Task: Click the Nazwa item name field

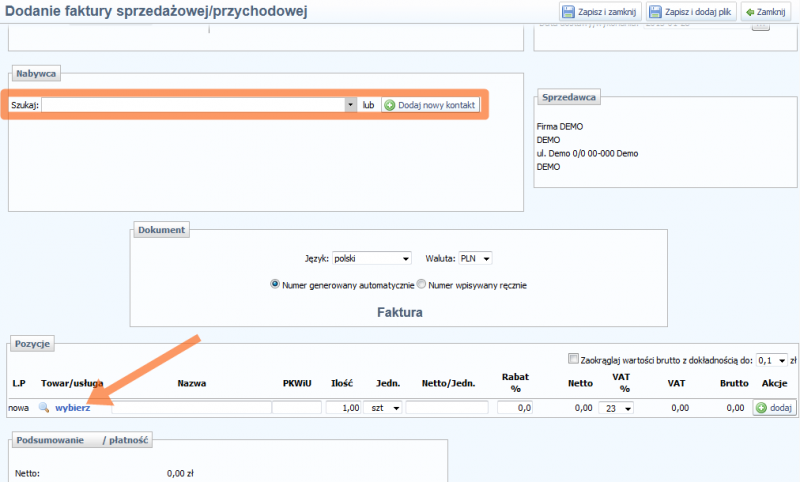Action: [191, 408]
